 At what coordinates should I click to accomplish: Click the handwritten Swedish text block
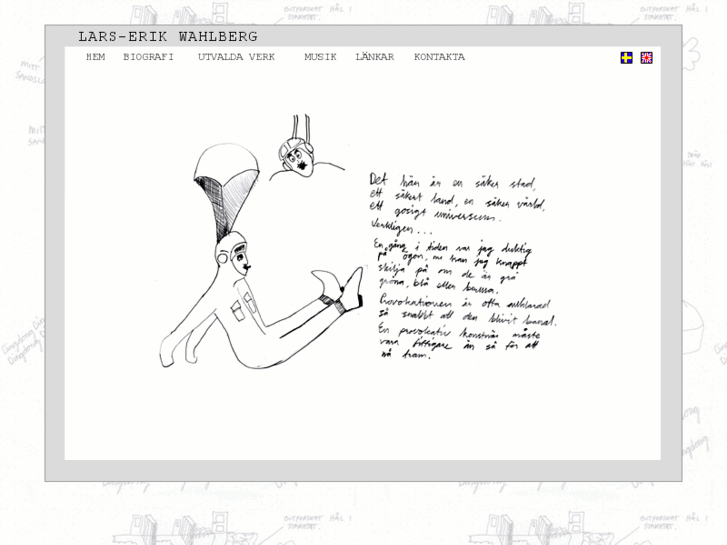[x=464, y=266]
